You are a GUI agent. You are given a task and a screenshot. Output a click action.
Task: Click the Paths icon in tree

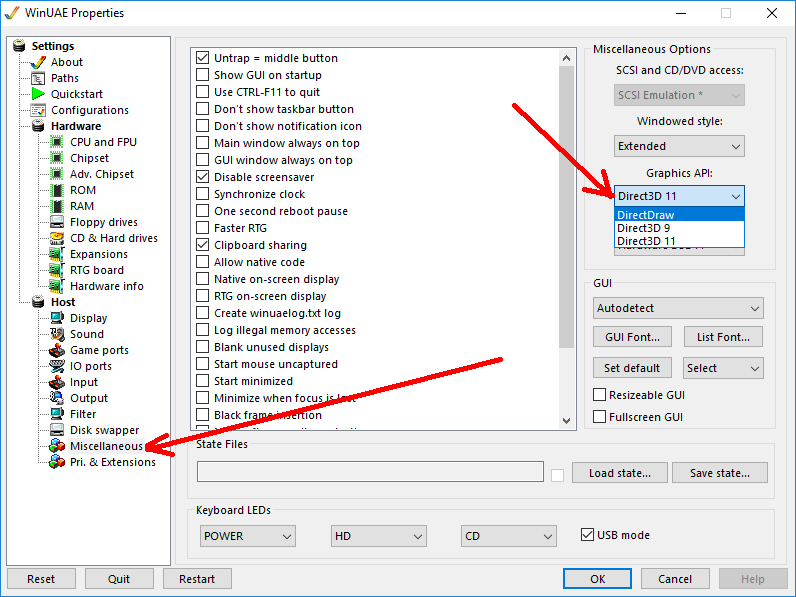[38, 78]
